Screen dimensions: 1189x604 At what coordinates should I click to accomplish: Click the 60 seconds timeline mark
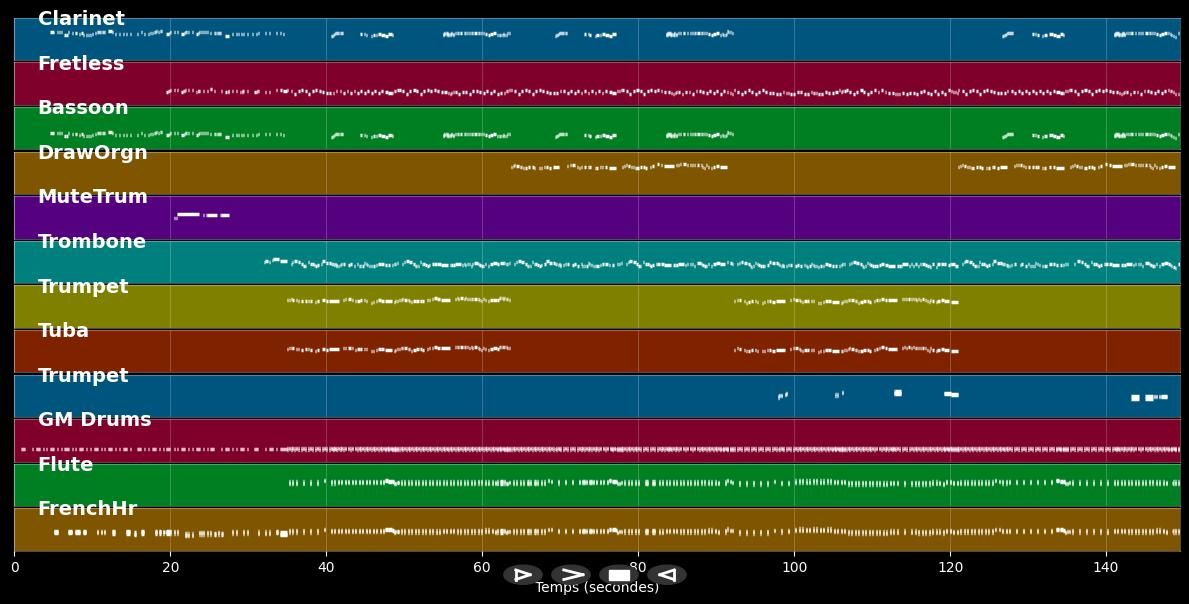(x=481, y=567)
